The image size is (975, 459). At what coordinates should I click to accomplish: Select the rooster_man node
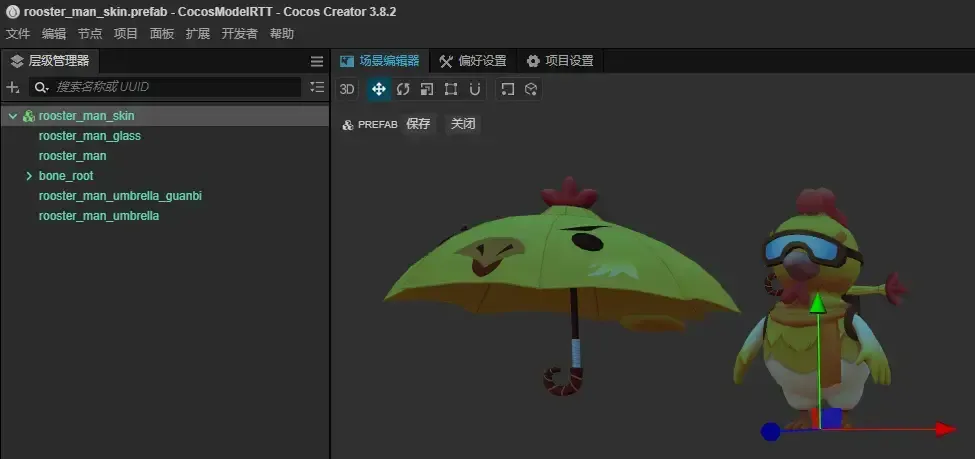[72, 155]
